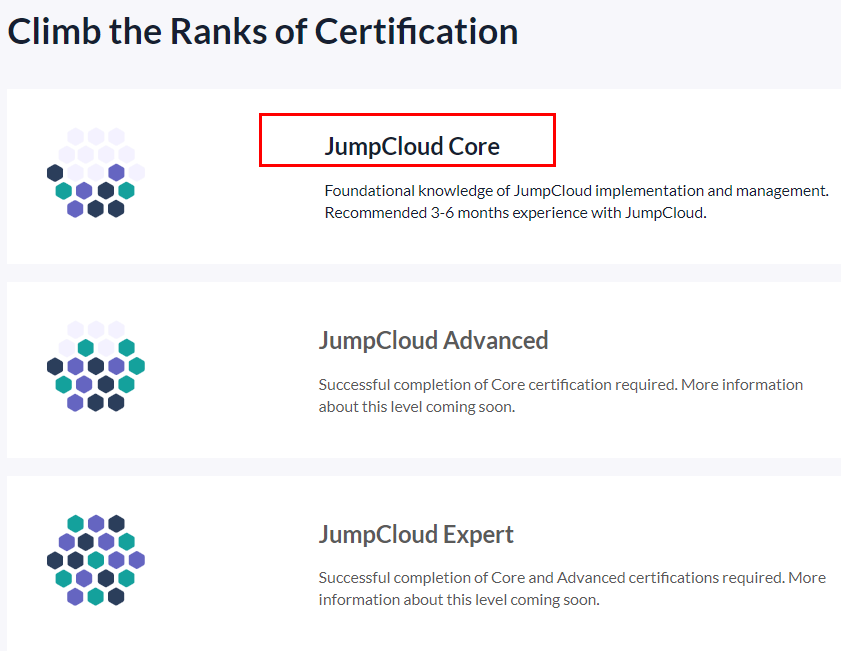Select the rightmost teal hexagon in Advanced badge
Screen dimensions: 841x651
137,366
